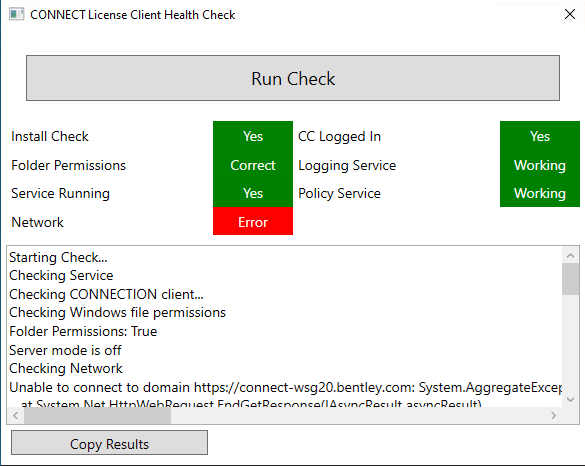Click the 'Install Check' label
This screenshot has width=585, height=466.
(x=50, y=136)
